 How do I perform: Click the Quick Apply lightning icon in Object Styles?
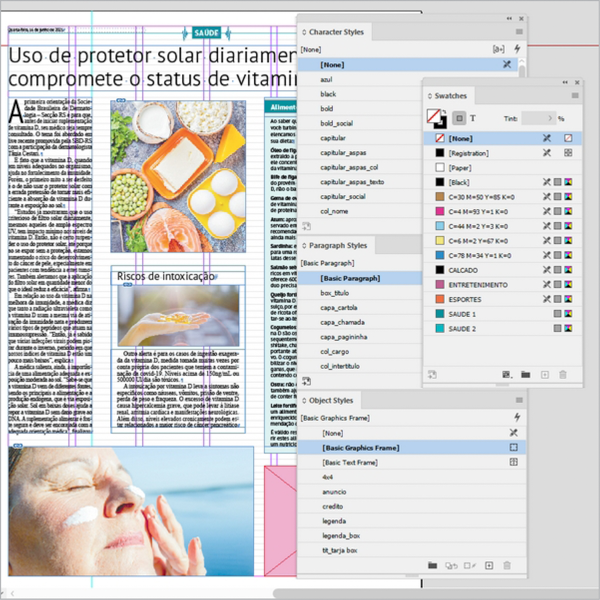pyautogui.click(x=517, y=417)
